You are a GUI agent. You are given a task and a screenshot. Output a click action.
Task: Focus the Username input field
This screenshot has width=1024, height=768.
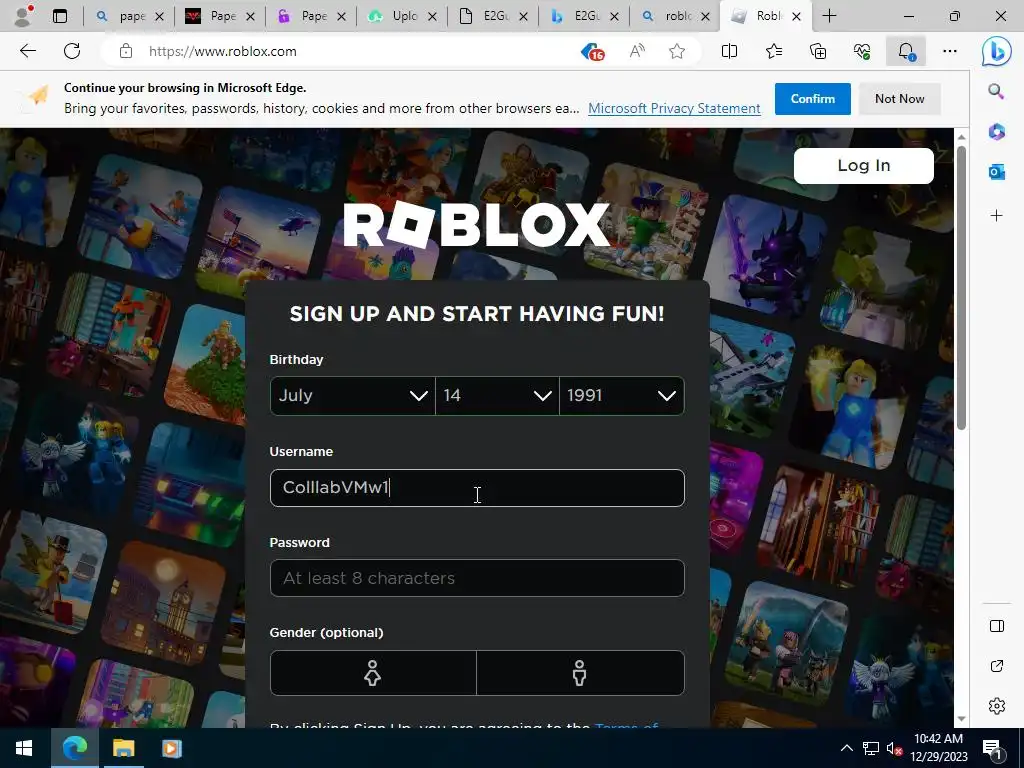(x=477, y=488)
